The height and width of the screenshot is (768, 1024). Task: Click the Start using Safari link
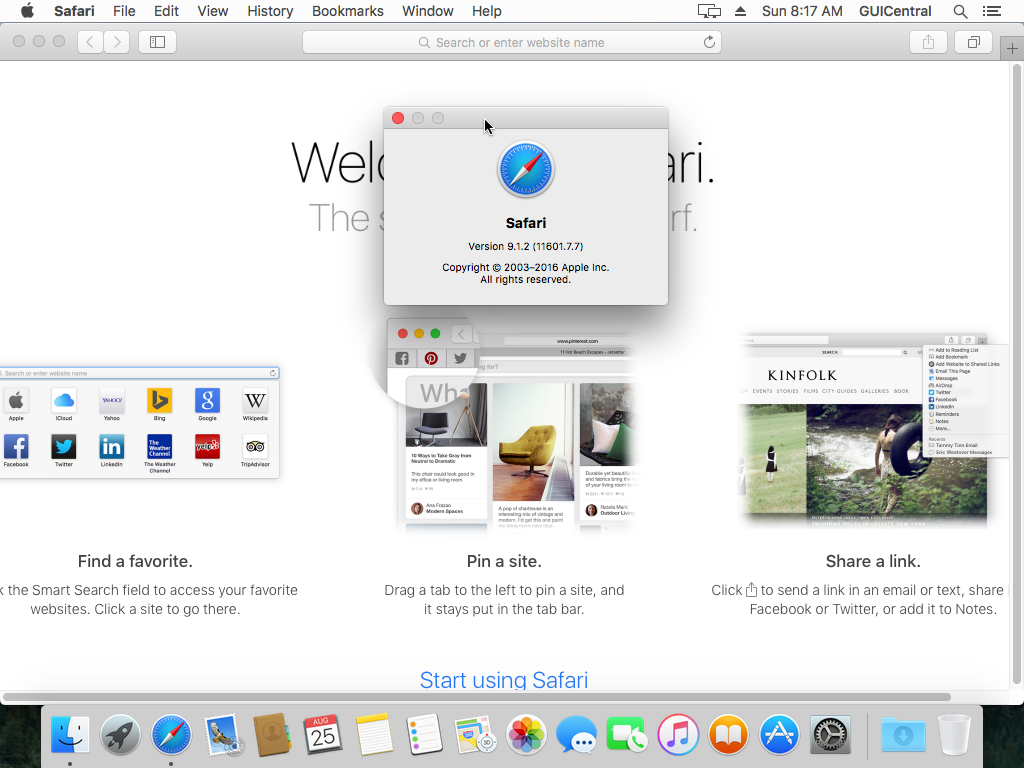click(x=504, y=680)
